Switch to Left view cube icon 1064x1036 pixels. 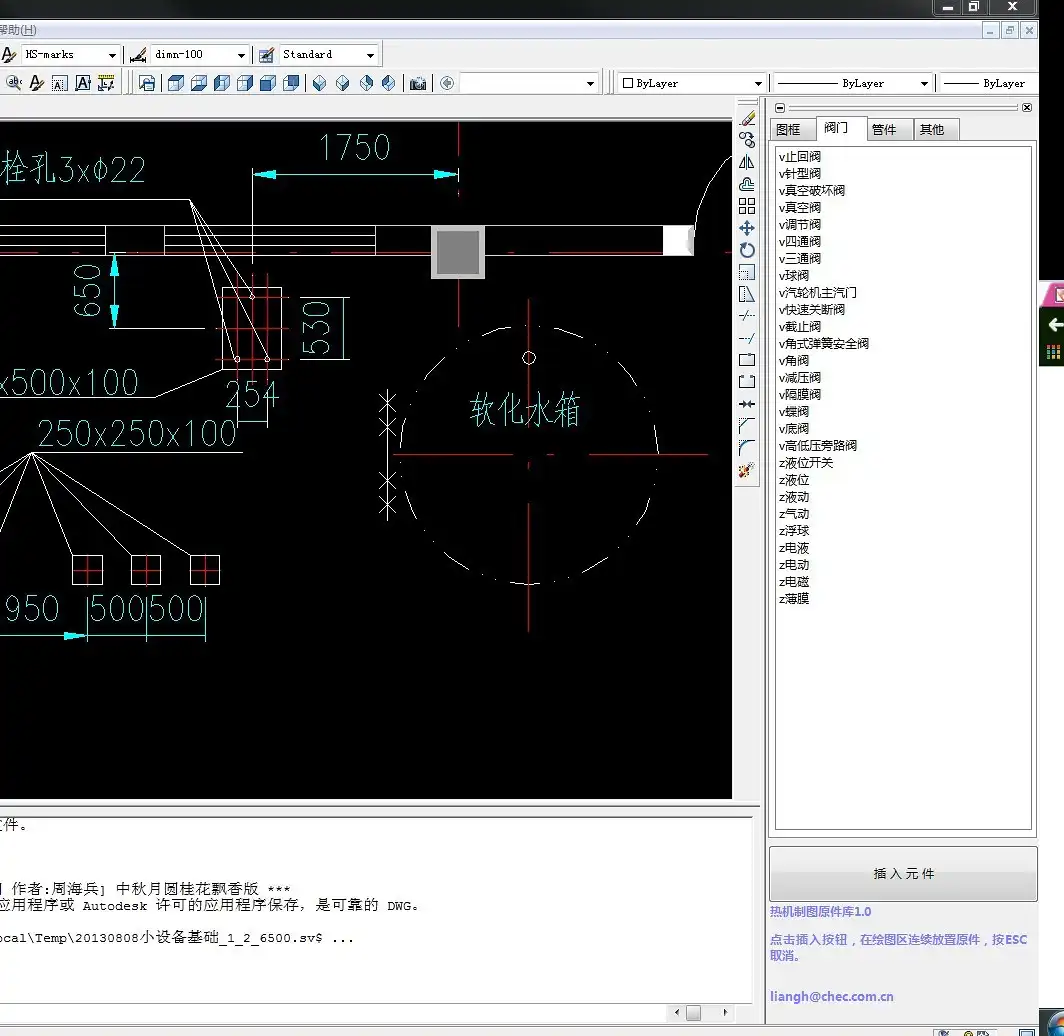222,83
